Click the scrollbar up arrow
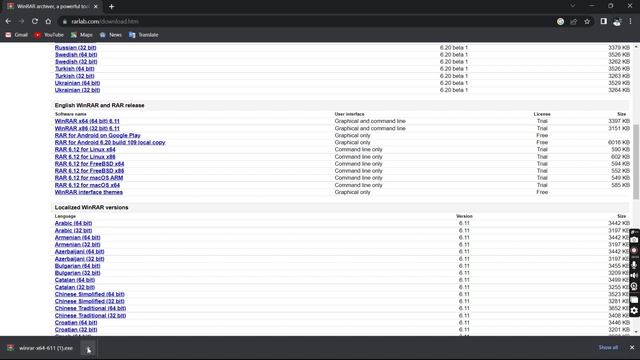 (636, 47)
